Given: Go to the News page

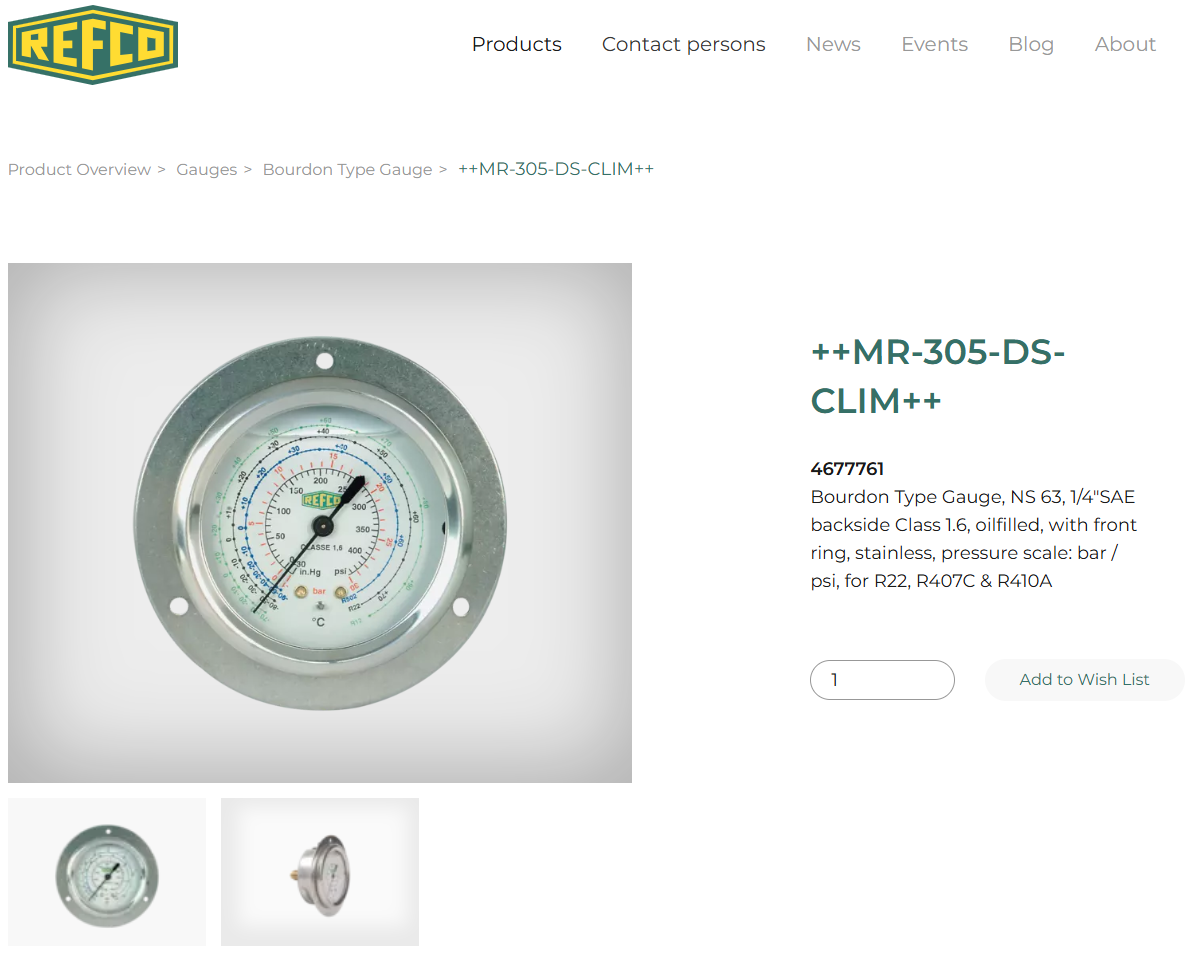Looking at the screenshot, I should (x=833, y=44).
